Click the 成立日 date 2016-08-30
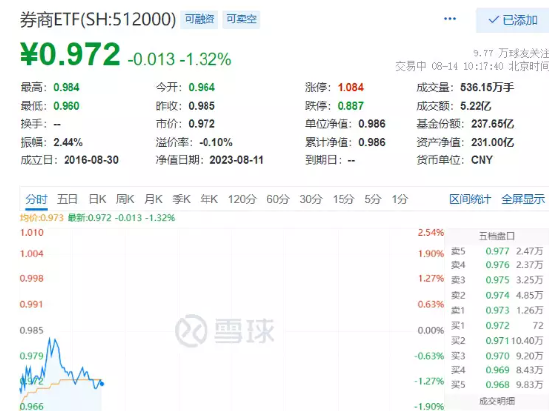The height and width of the screenshot is (412, 550). (x=91, y=160)
